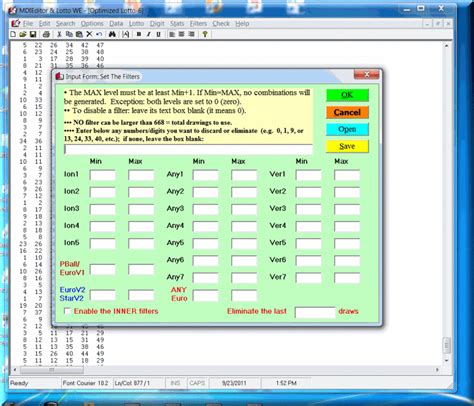Click the yellow Save button
The image size is (474, 406).
tap(347, 146)
